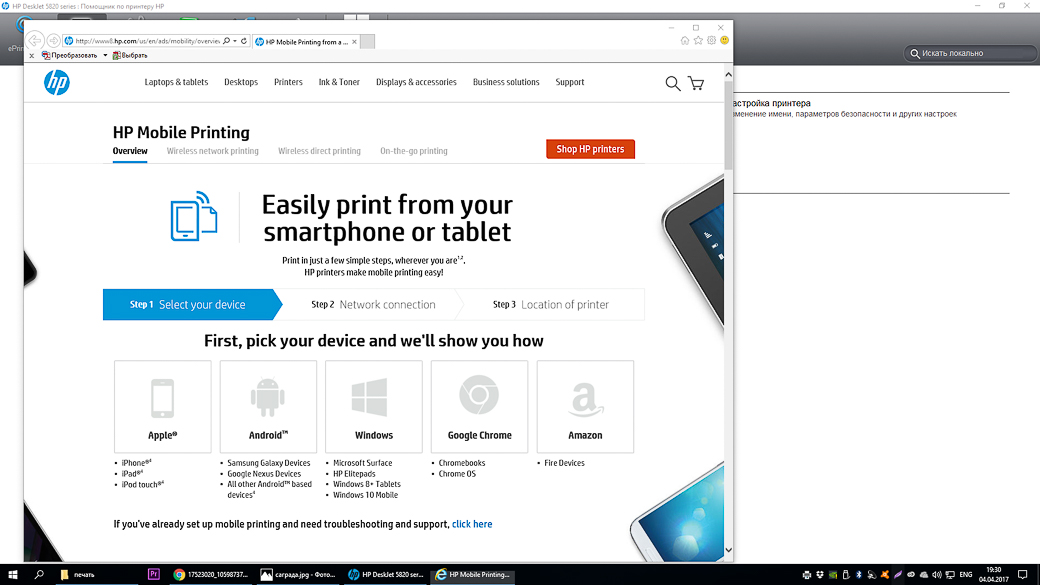Select the Google Chrome device tile

(480, 407)
